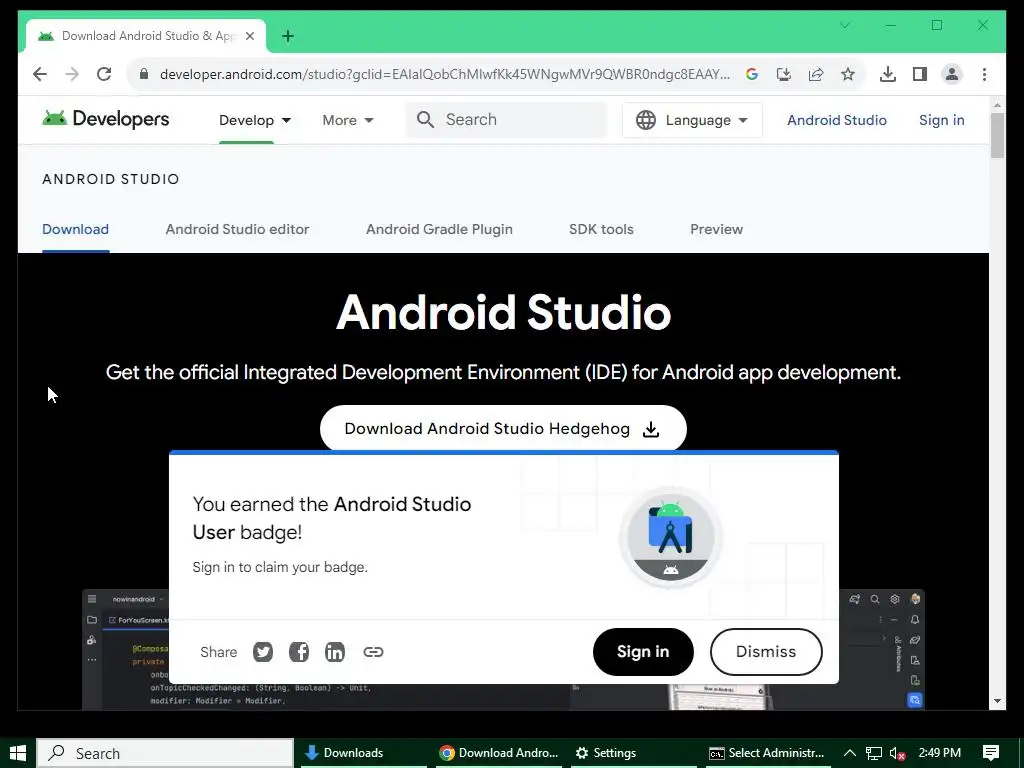Screen dimensions: 1024x768
Task: Click the ANDROID STUDIO section heading
Action: tap(110, 179)
